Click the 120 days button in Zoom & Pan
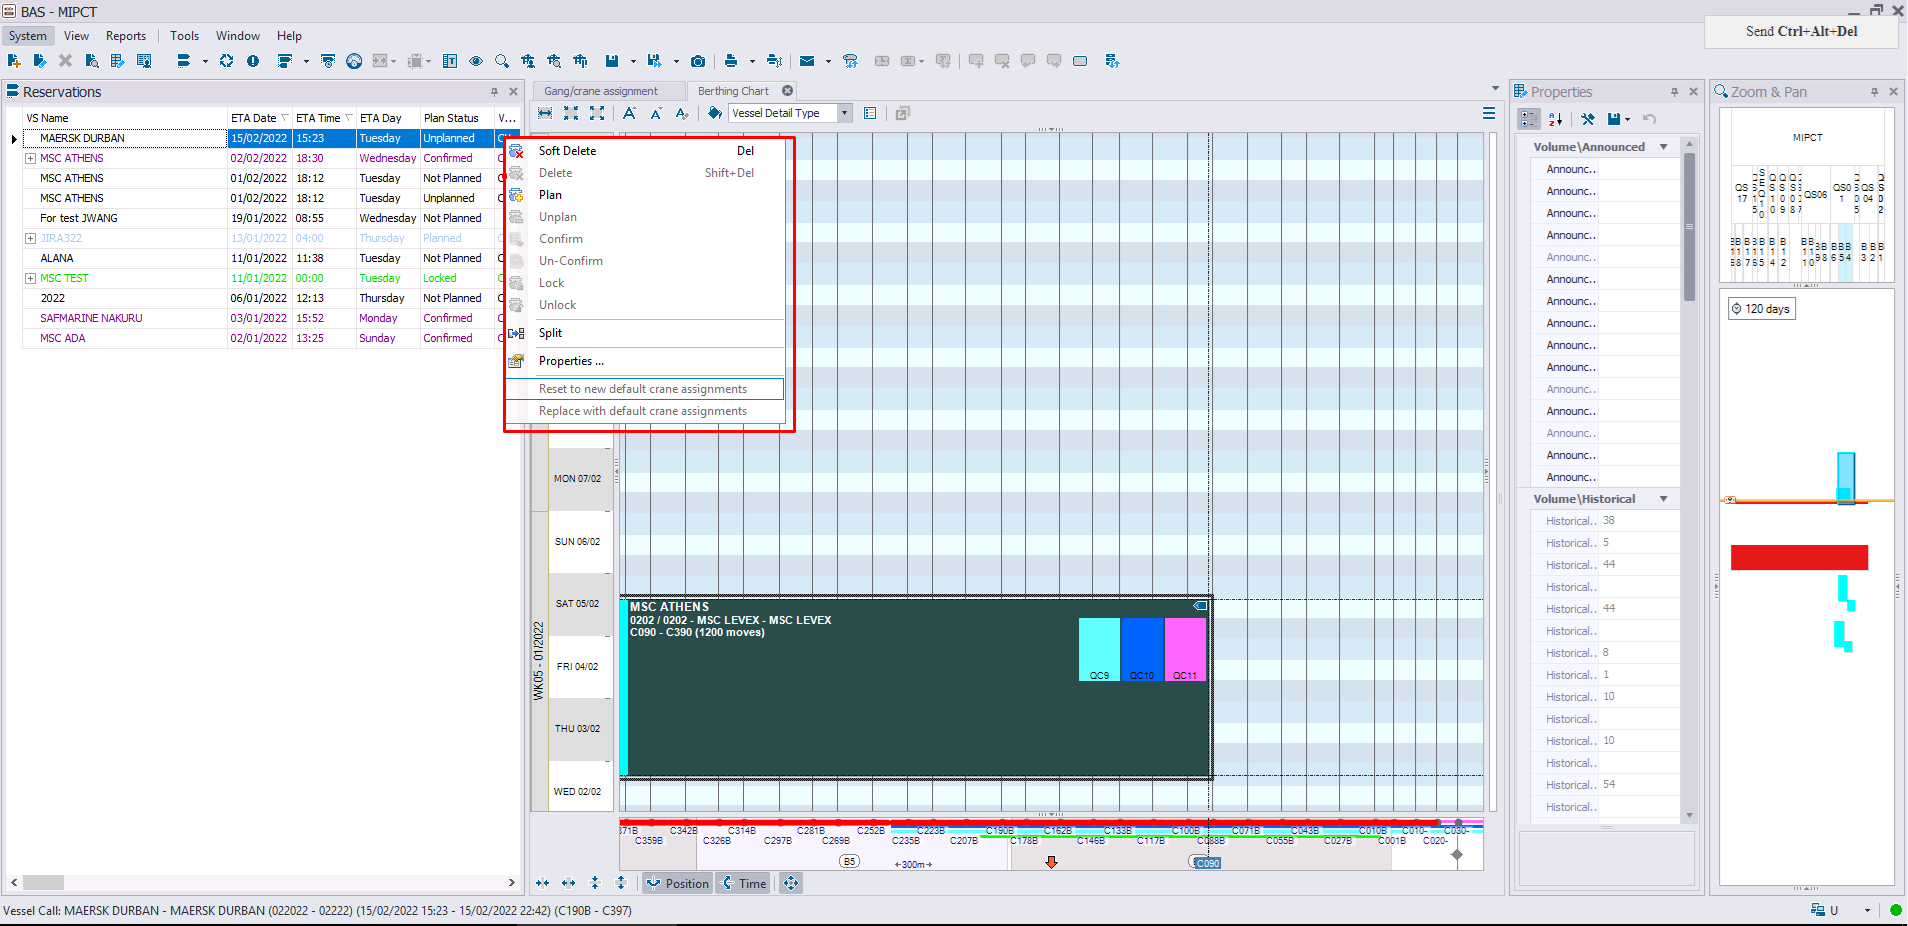1908x926 pixels. pyautogui.click(x=1762, y=309)
